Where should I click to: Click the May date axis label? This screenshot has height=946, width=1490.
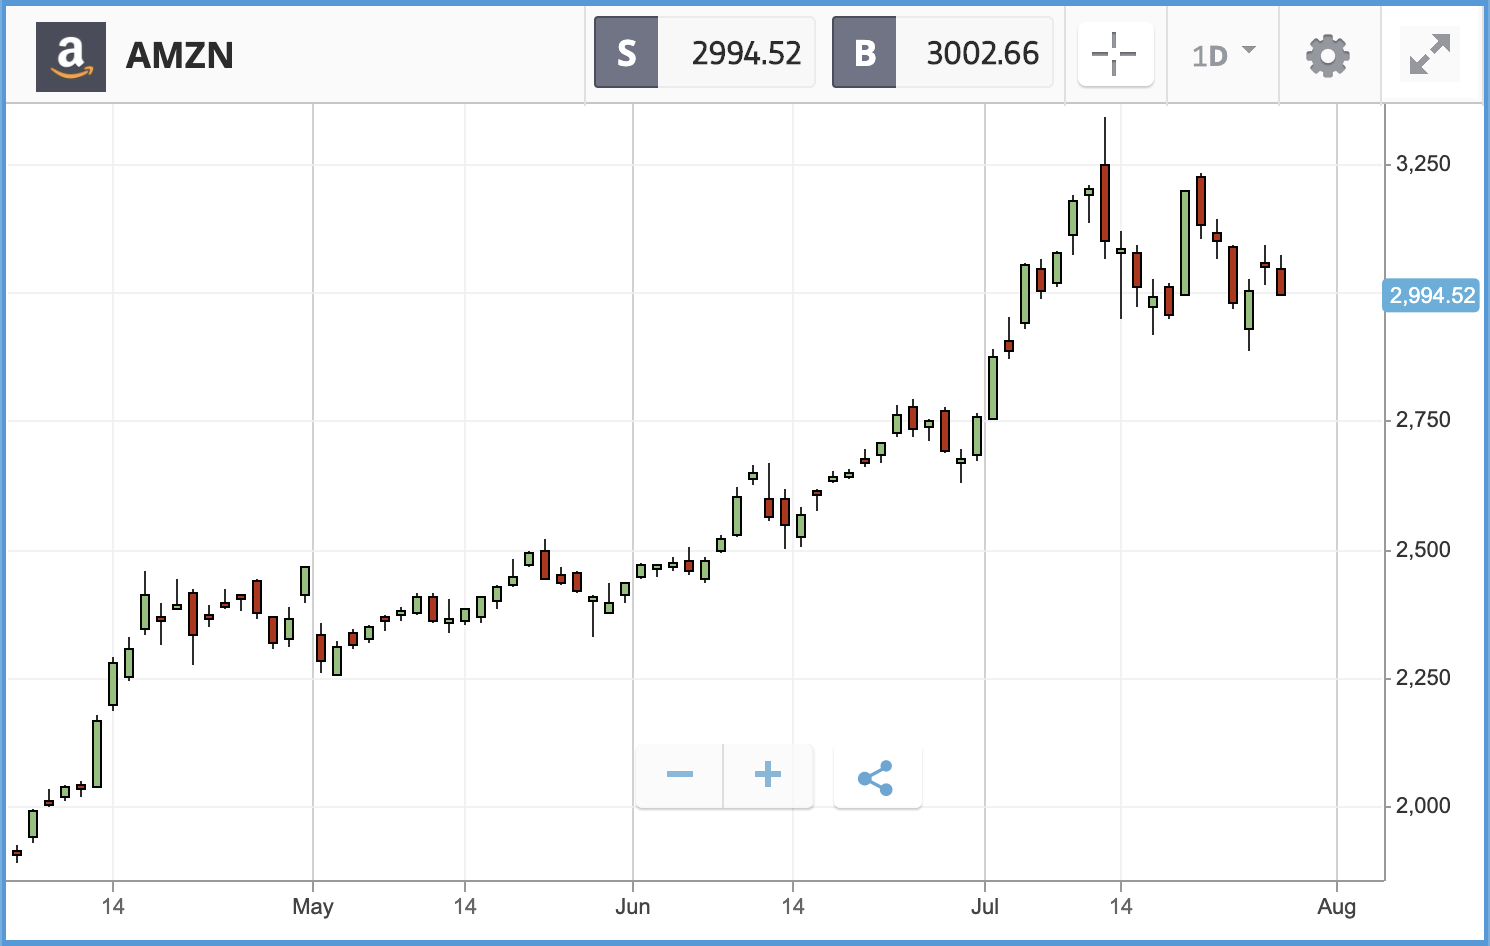point(313,907)
